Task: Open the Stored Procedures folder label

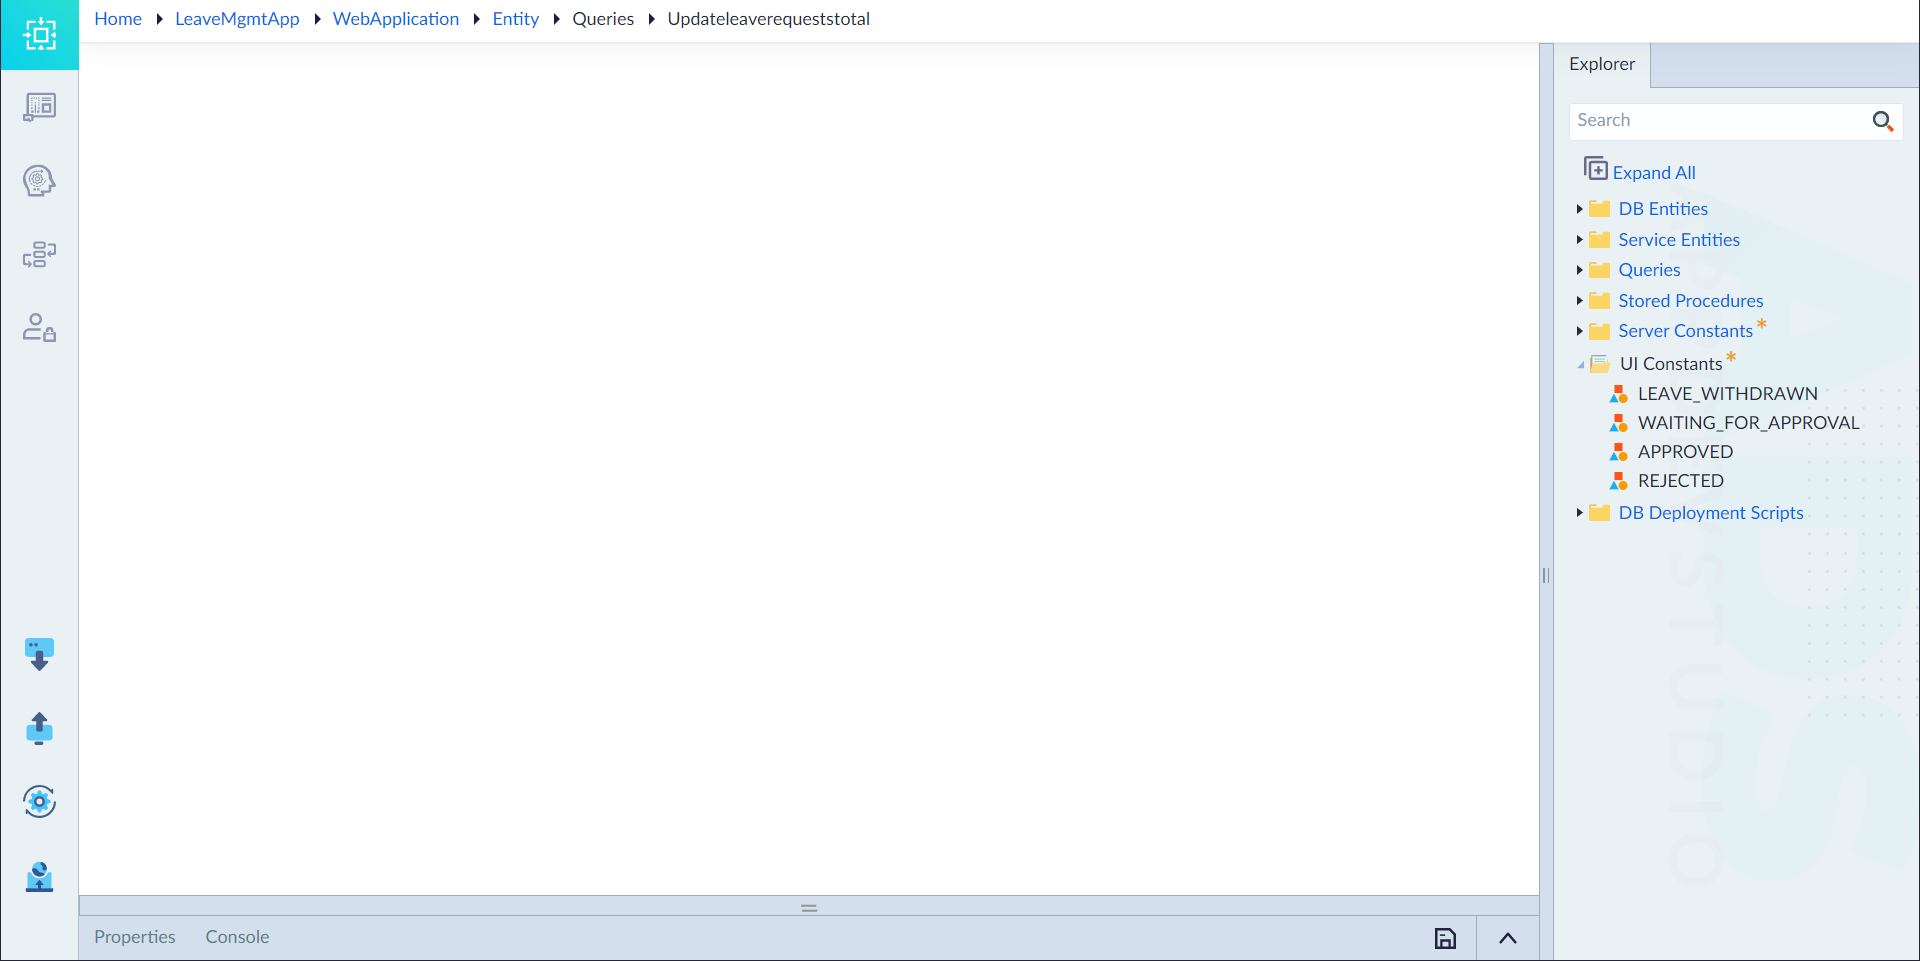Action: tap(1691, 301)
